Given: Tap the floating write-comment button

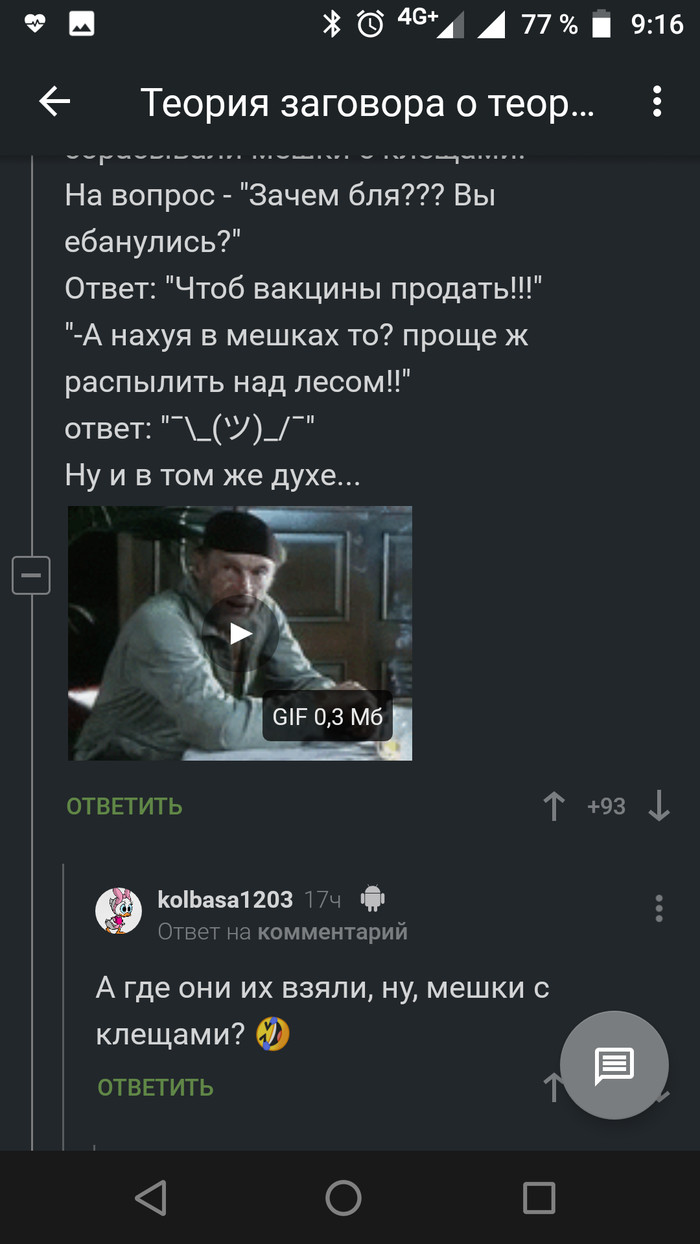Looking at the screenshot, I should tap(614, 1065).
